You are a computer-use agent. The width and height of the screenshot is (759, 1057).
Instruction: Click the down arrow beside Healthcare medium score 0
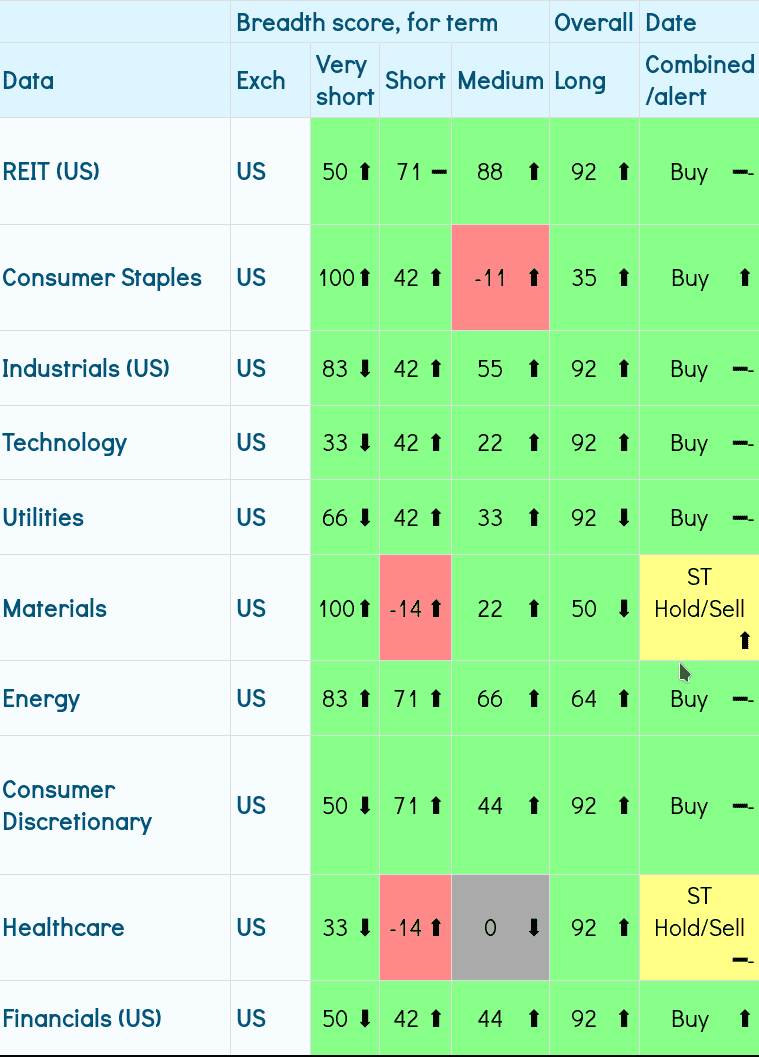pos(534,928)
